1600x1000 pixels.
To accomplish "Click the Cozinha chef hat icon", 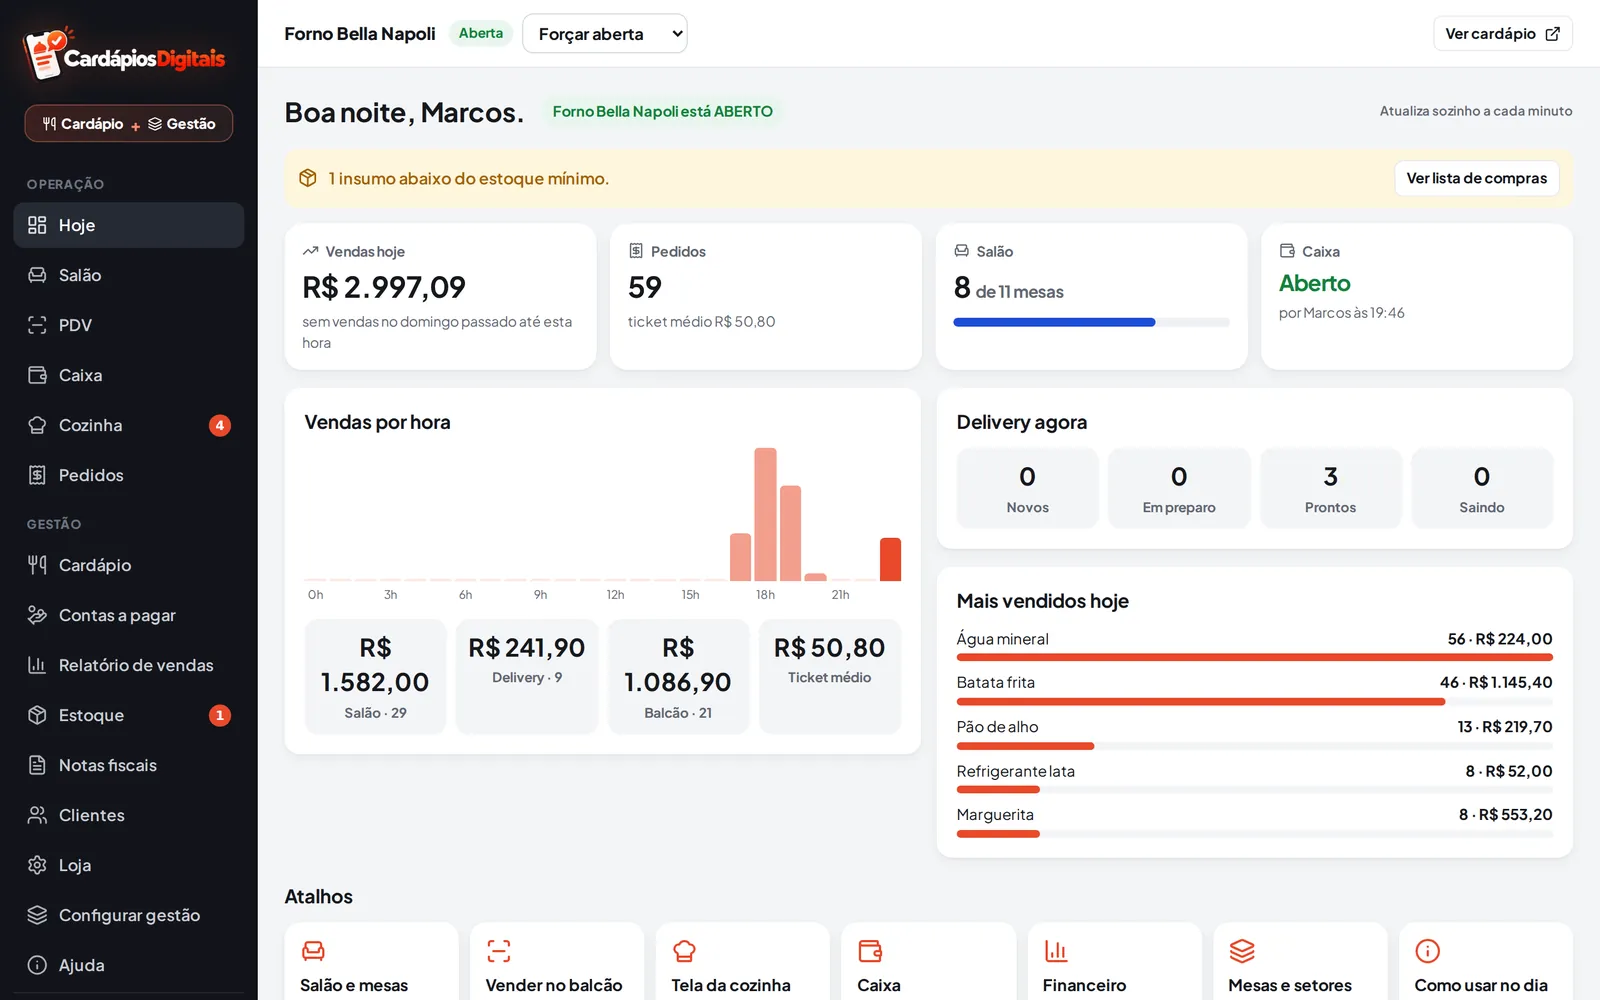I will pos(37,425).
